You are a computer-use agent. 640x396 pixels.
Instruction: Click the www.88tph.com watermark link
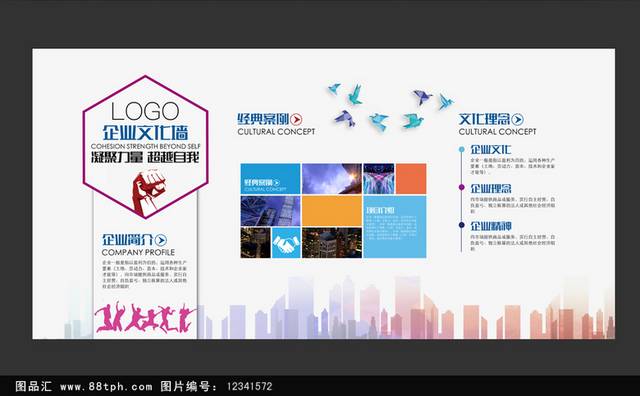tap(106, 386)
